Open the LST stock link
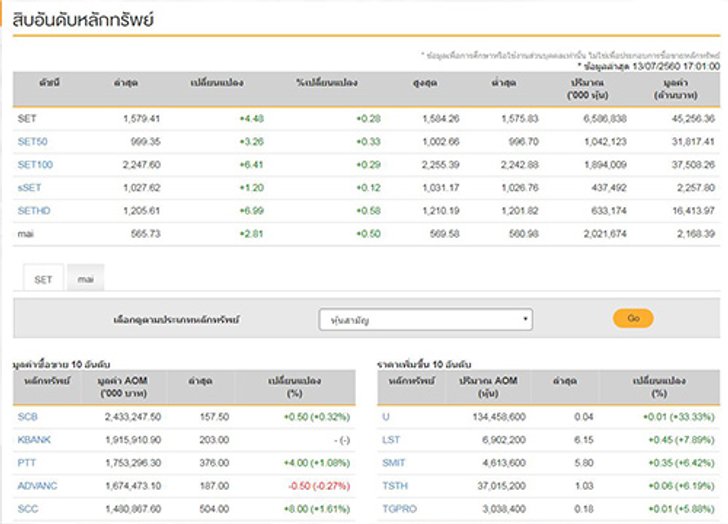Screen dimensions: 728x524 391,440
